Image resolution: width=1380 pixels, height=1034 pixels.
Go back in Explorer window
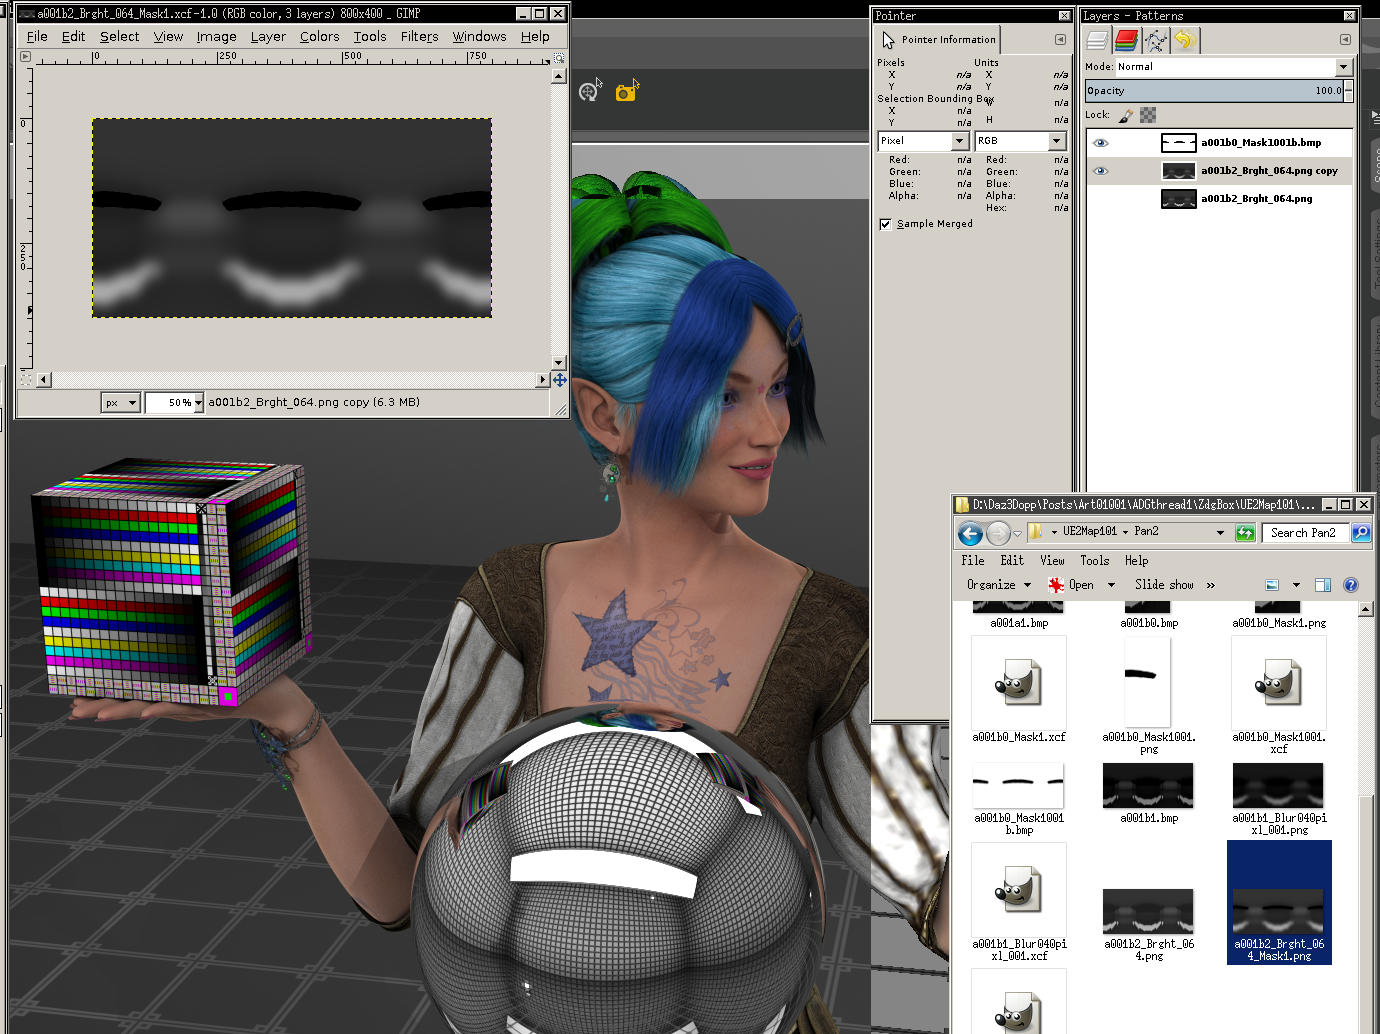coord(970,533)
